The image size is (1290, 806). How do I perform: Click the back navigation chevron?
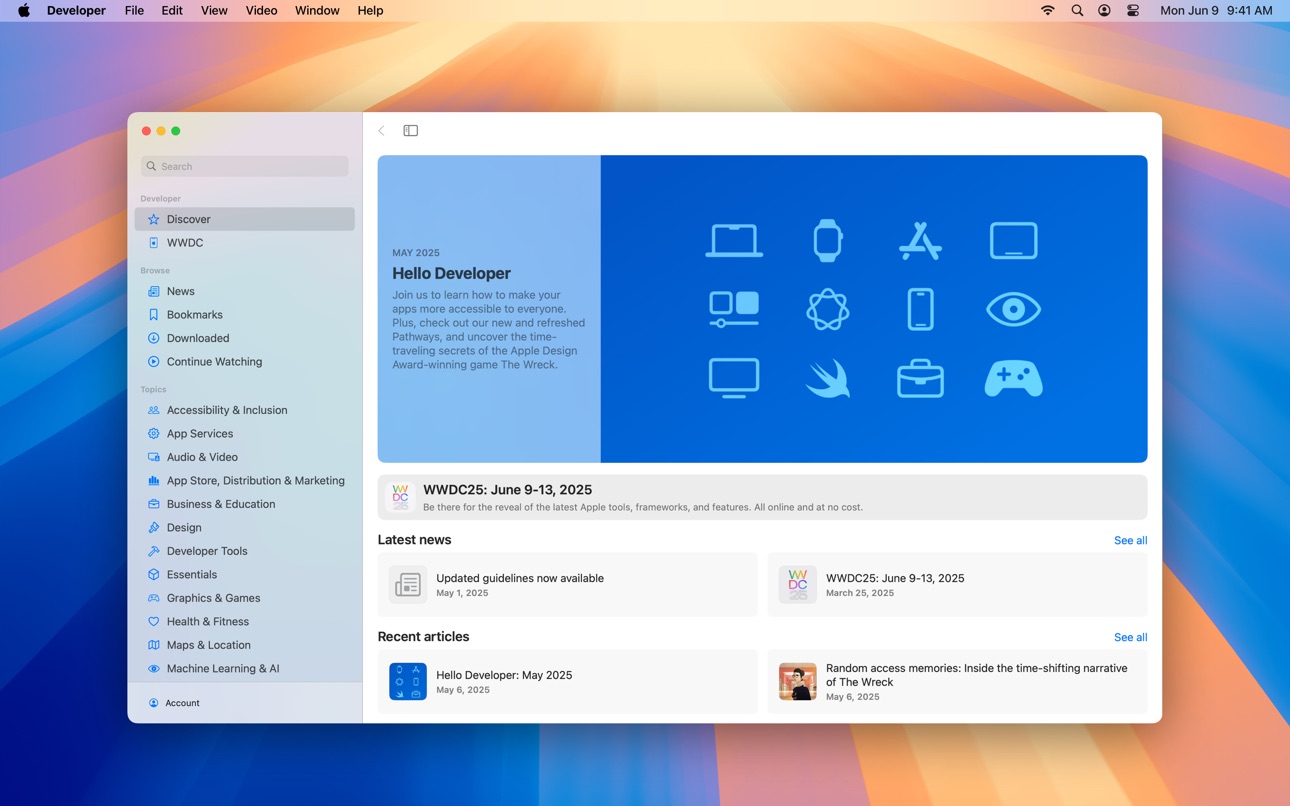point(381,131)
